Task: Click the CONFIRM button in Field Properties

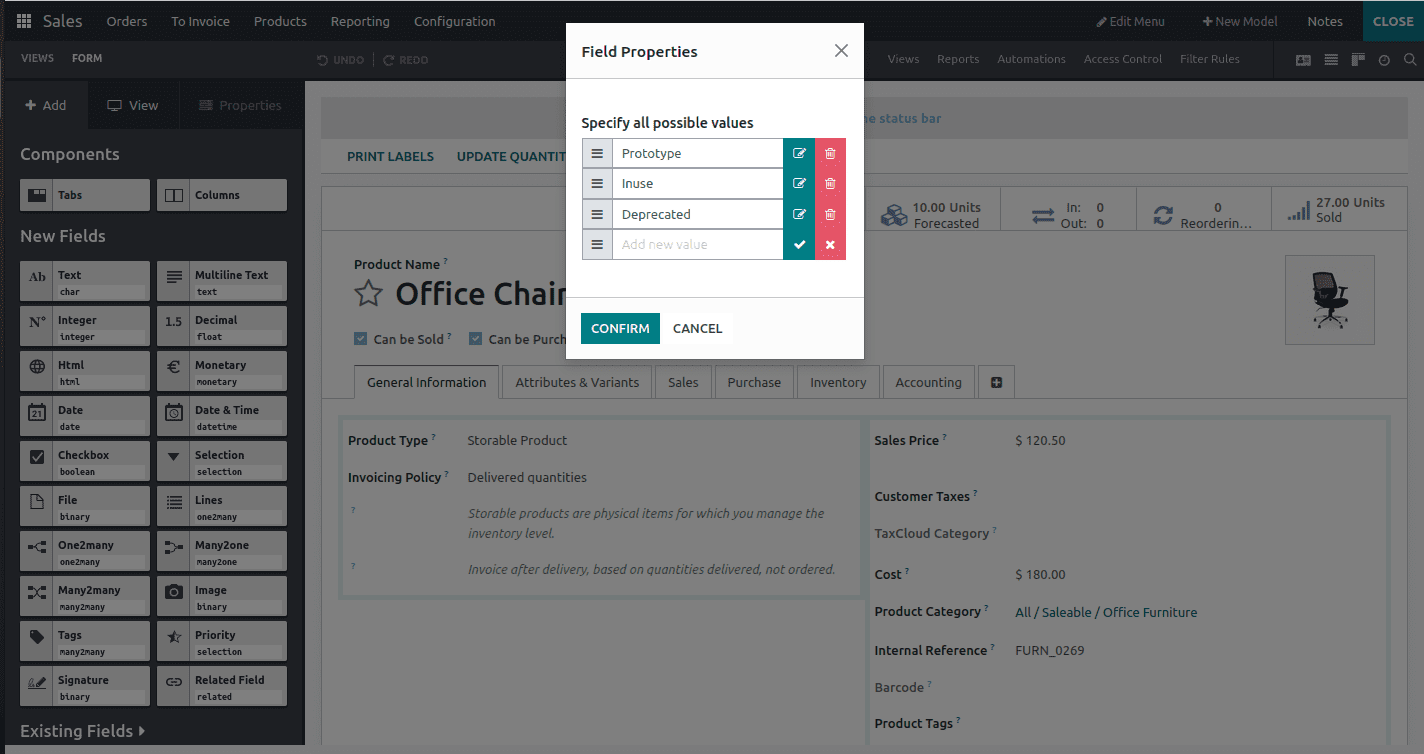Action: (x=619, y=328)
